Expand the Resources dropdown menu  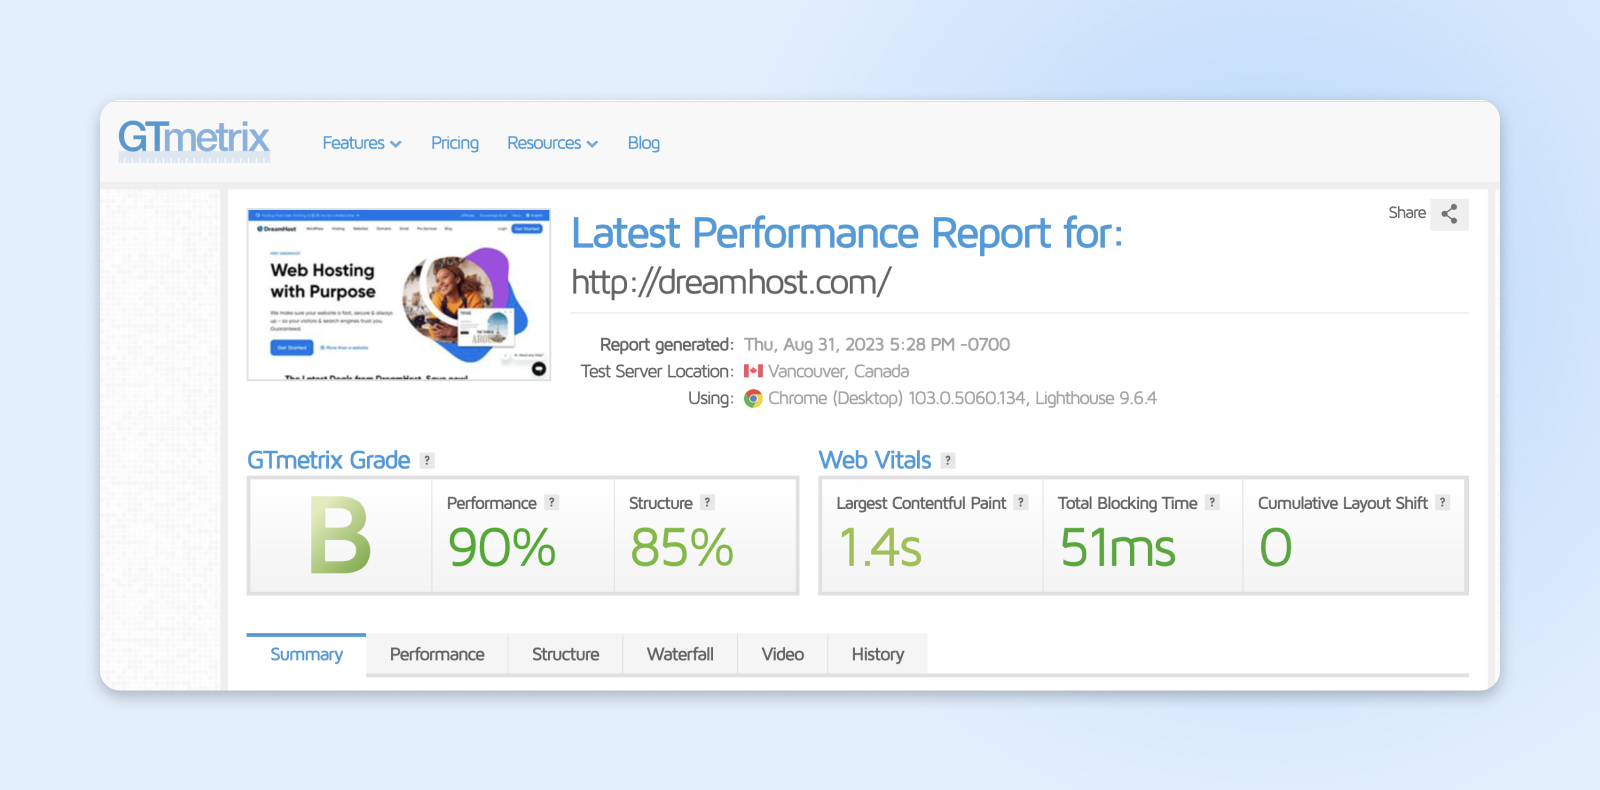pyautogui.click(x=552, y=143)
